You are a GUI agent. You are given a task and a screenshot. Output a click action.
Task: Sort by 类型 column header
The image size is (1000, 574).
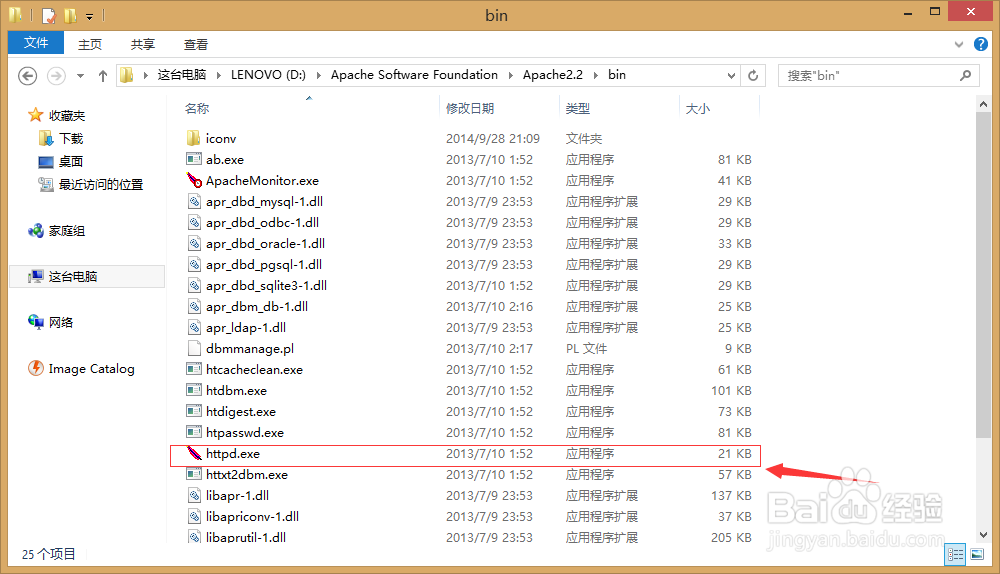pos(578,108)
